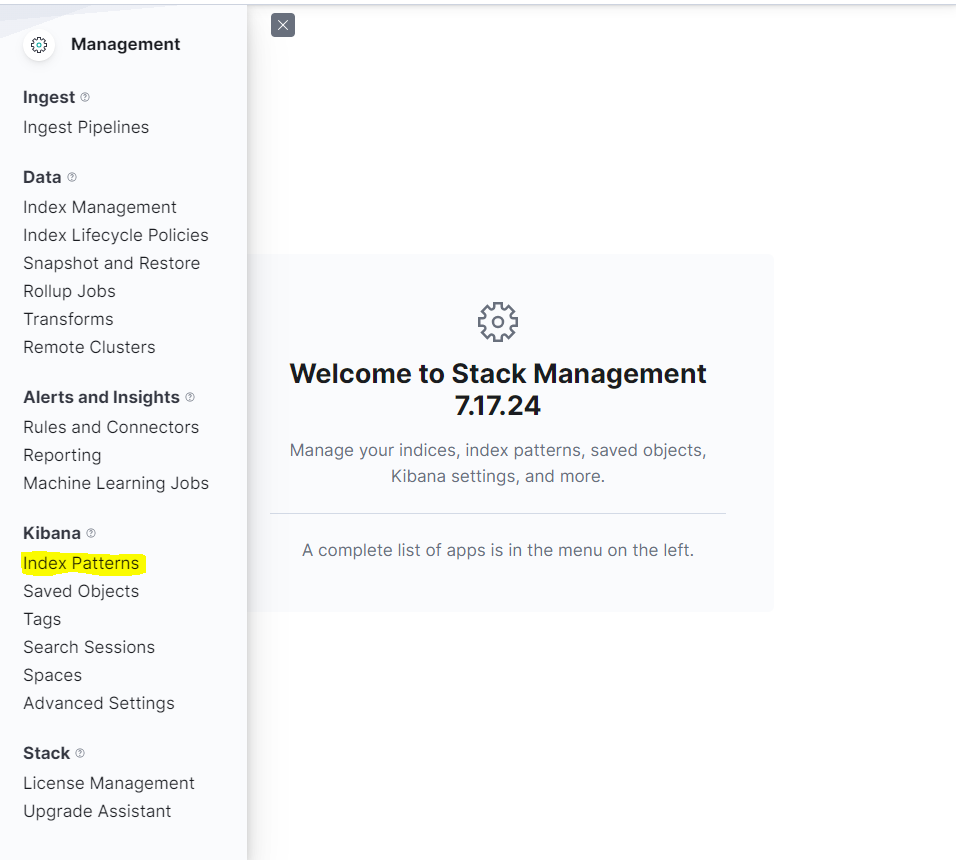
Task: Click 'A complete list of apps' text
Action: click(x=498, y=550)
